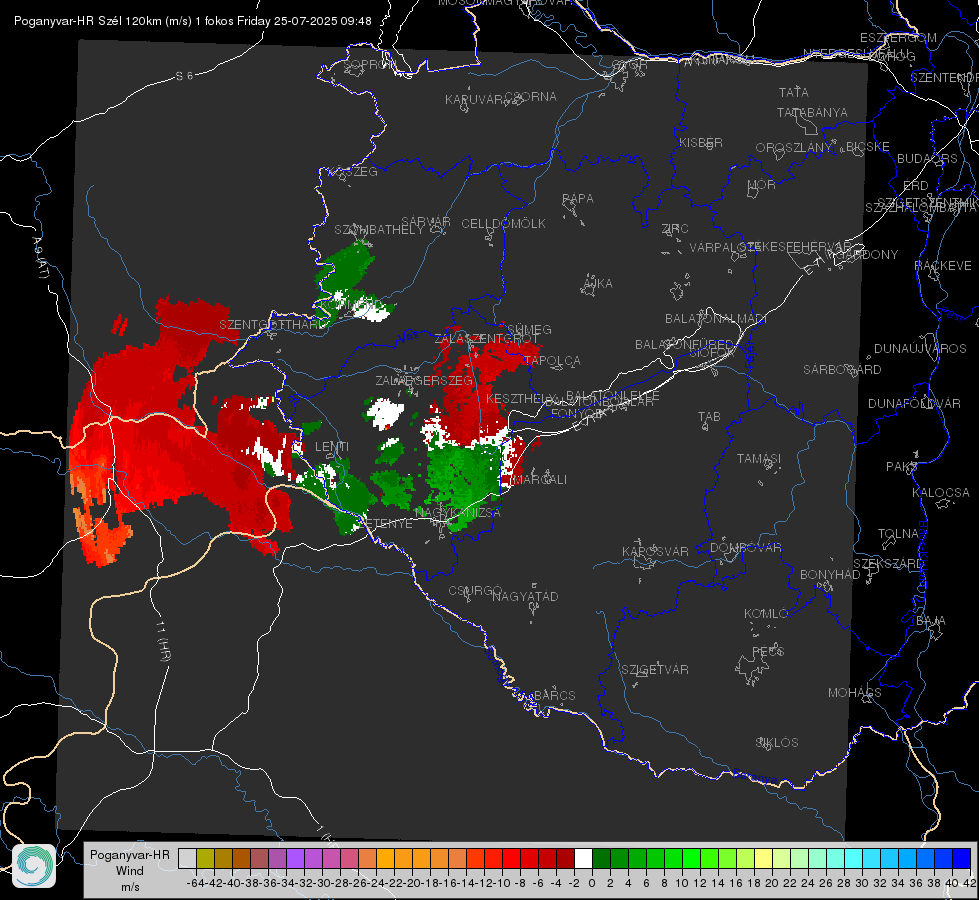Click the KISBER city label
The height and width of the screenshot is (900, 979).
pos(701,142)
